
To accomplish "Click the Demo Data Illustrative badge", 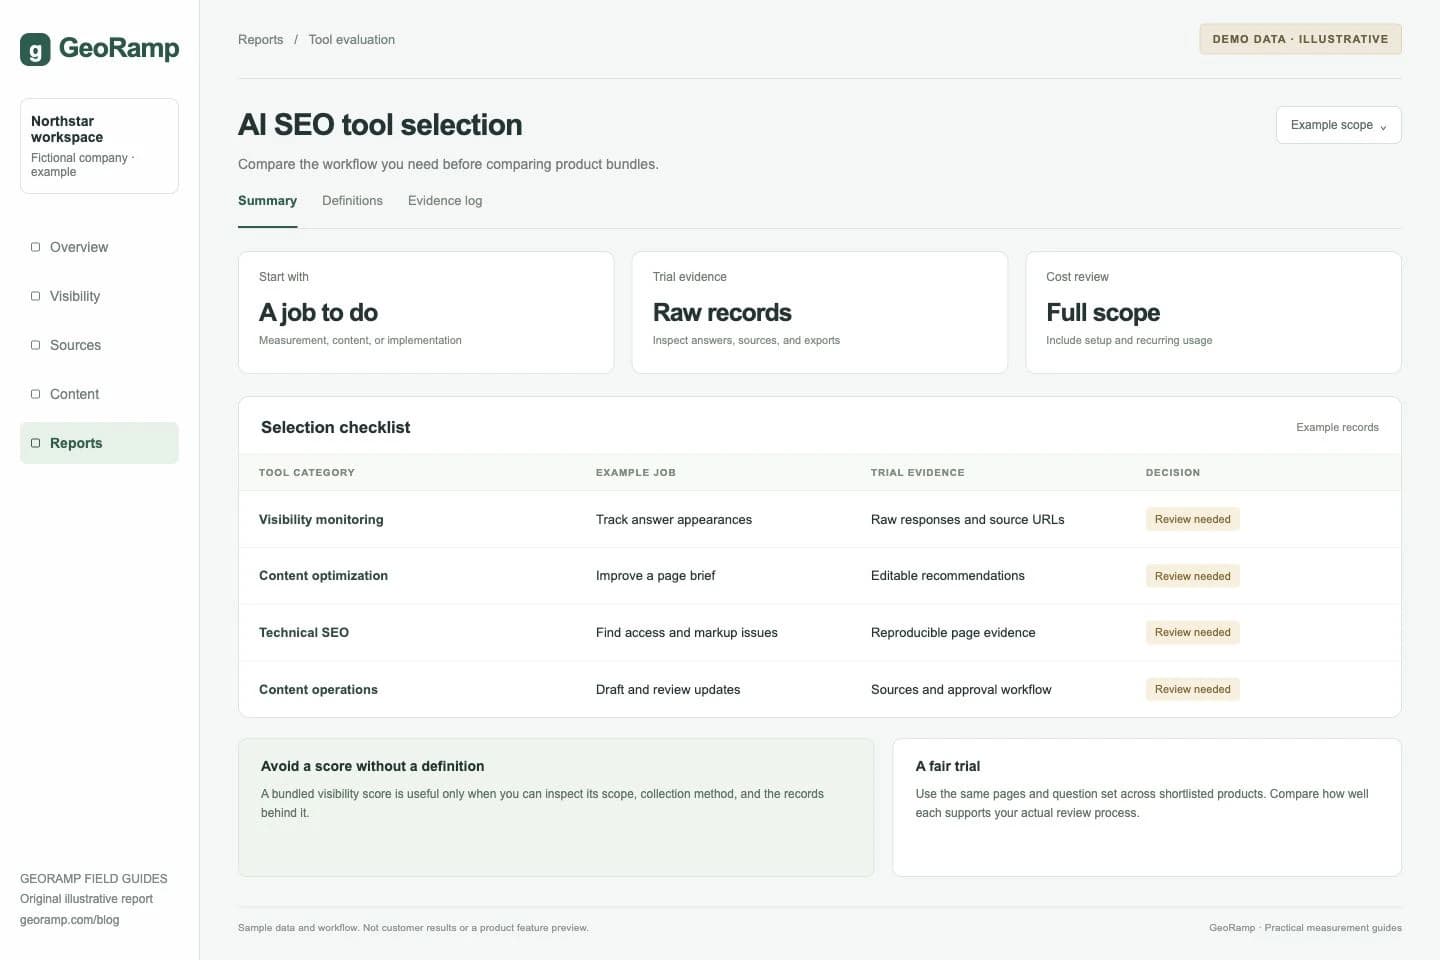I will tap(1300, 39).
